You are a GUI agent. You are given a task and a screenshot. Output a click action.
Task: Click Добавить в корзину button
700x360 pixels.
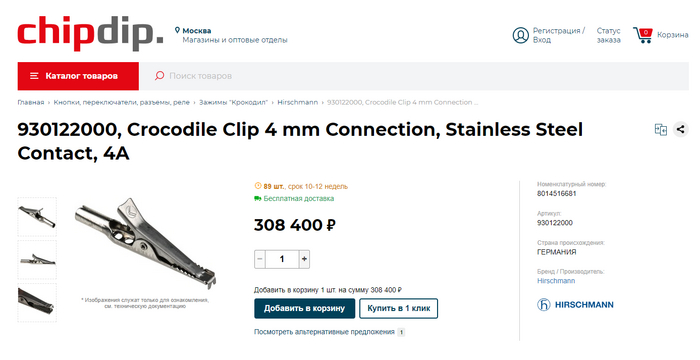pyautogui.click(x=304, y=308)
